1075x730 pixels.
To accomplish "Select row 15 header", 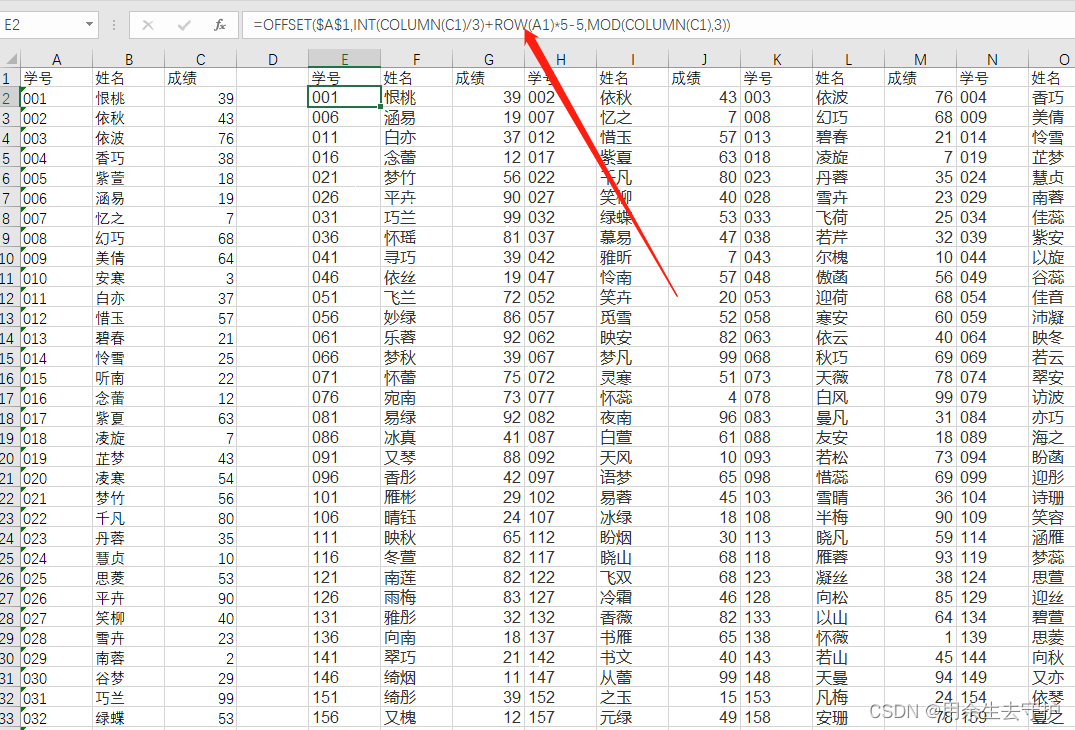I will (10, 358).
